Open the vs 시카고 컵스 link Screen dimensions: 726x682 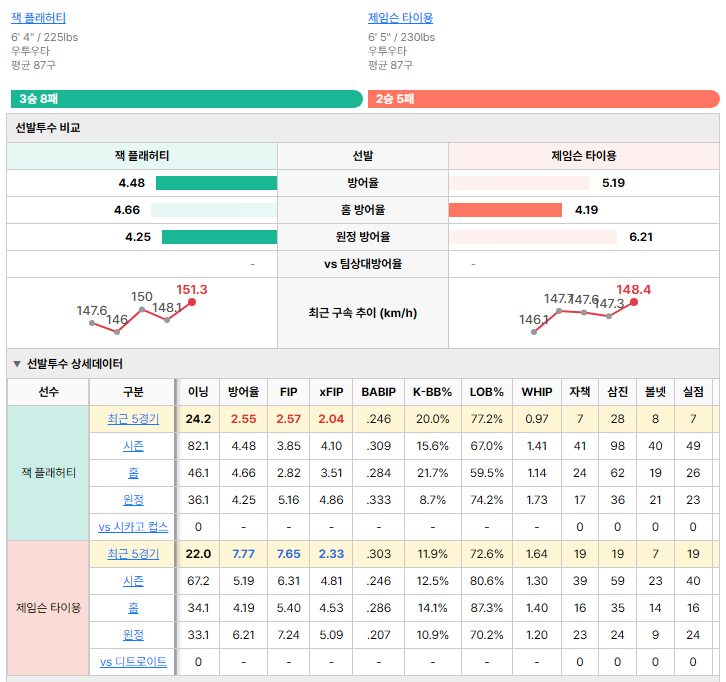click(133, 527)
